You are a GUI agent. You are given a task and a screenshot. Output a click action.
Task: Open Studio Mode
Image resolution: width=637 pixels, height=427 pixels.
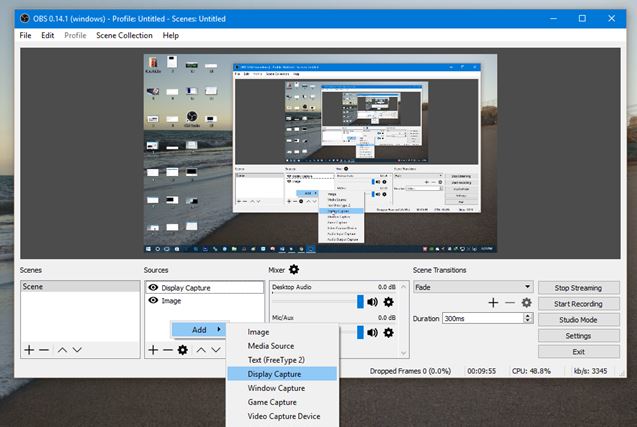click(x=578, y=320)
